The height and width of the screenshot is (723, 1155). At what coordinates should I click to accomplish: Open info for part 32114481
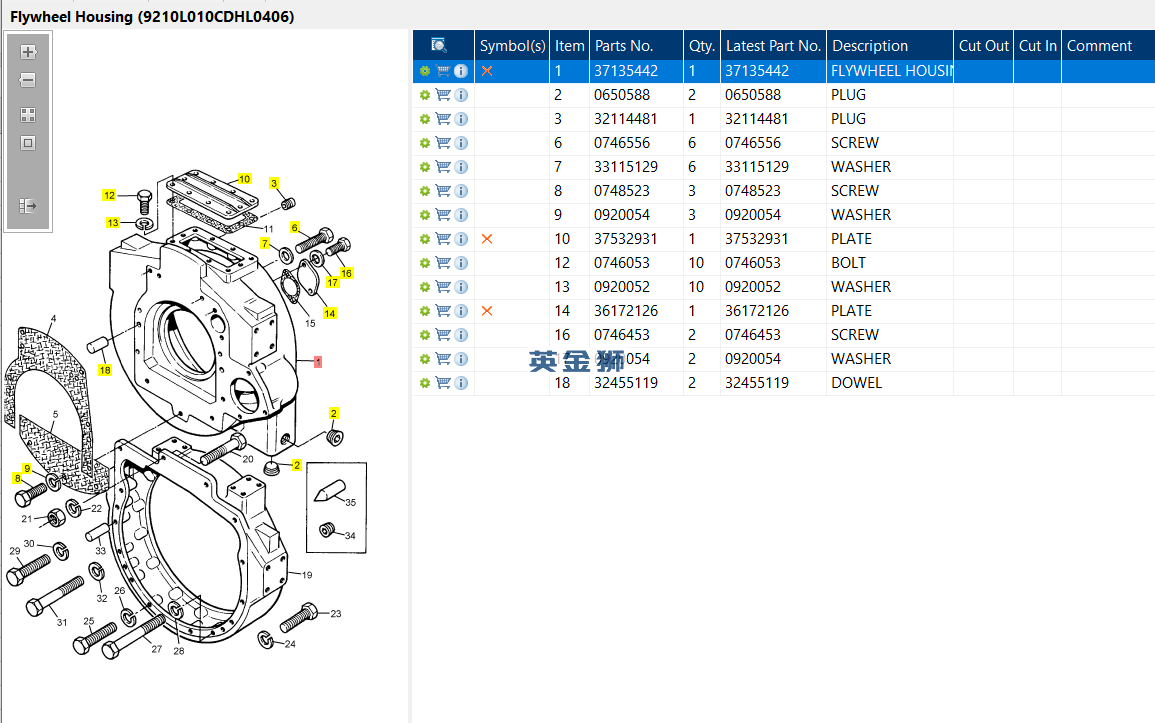tap(461, 119)
